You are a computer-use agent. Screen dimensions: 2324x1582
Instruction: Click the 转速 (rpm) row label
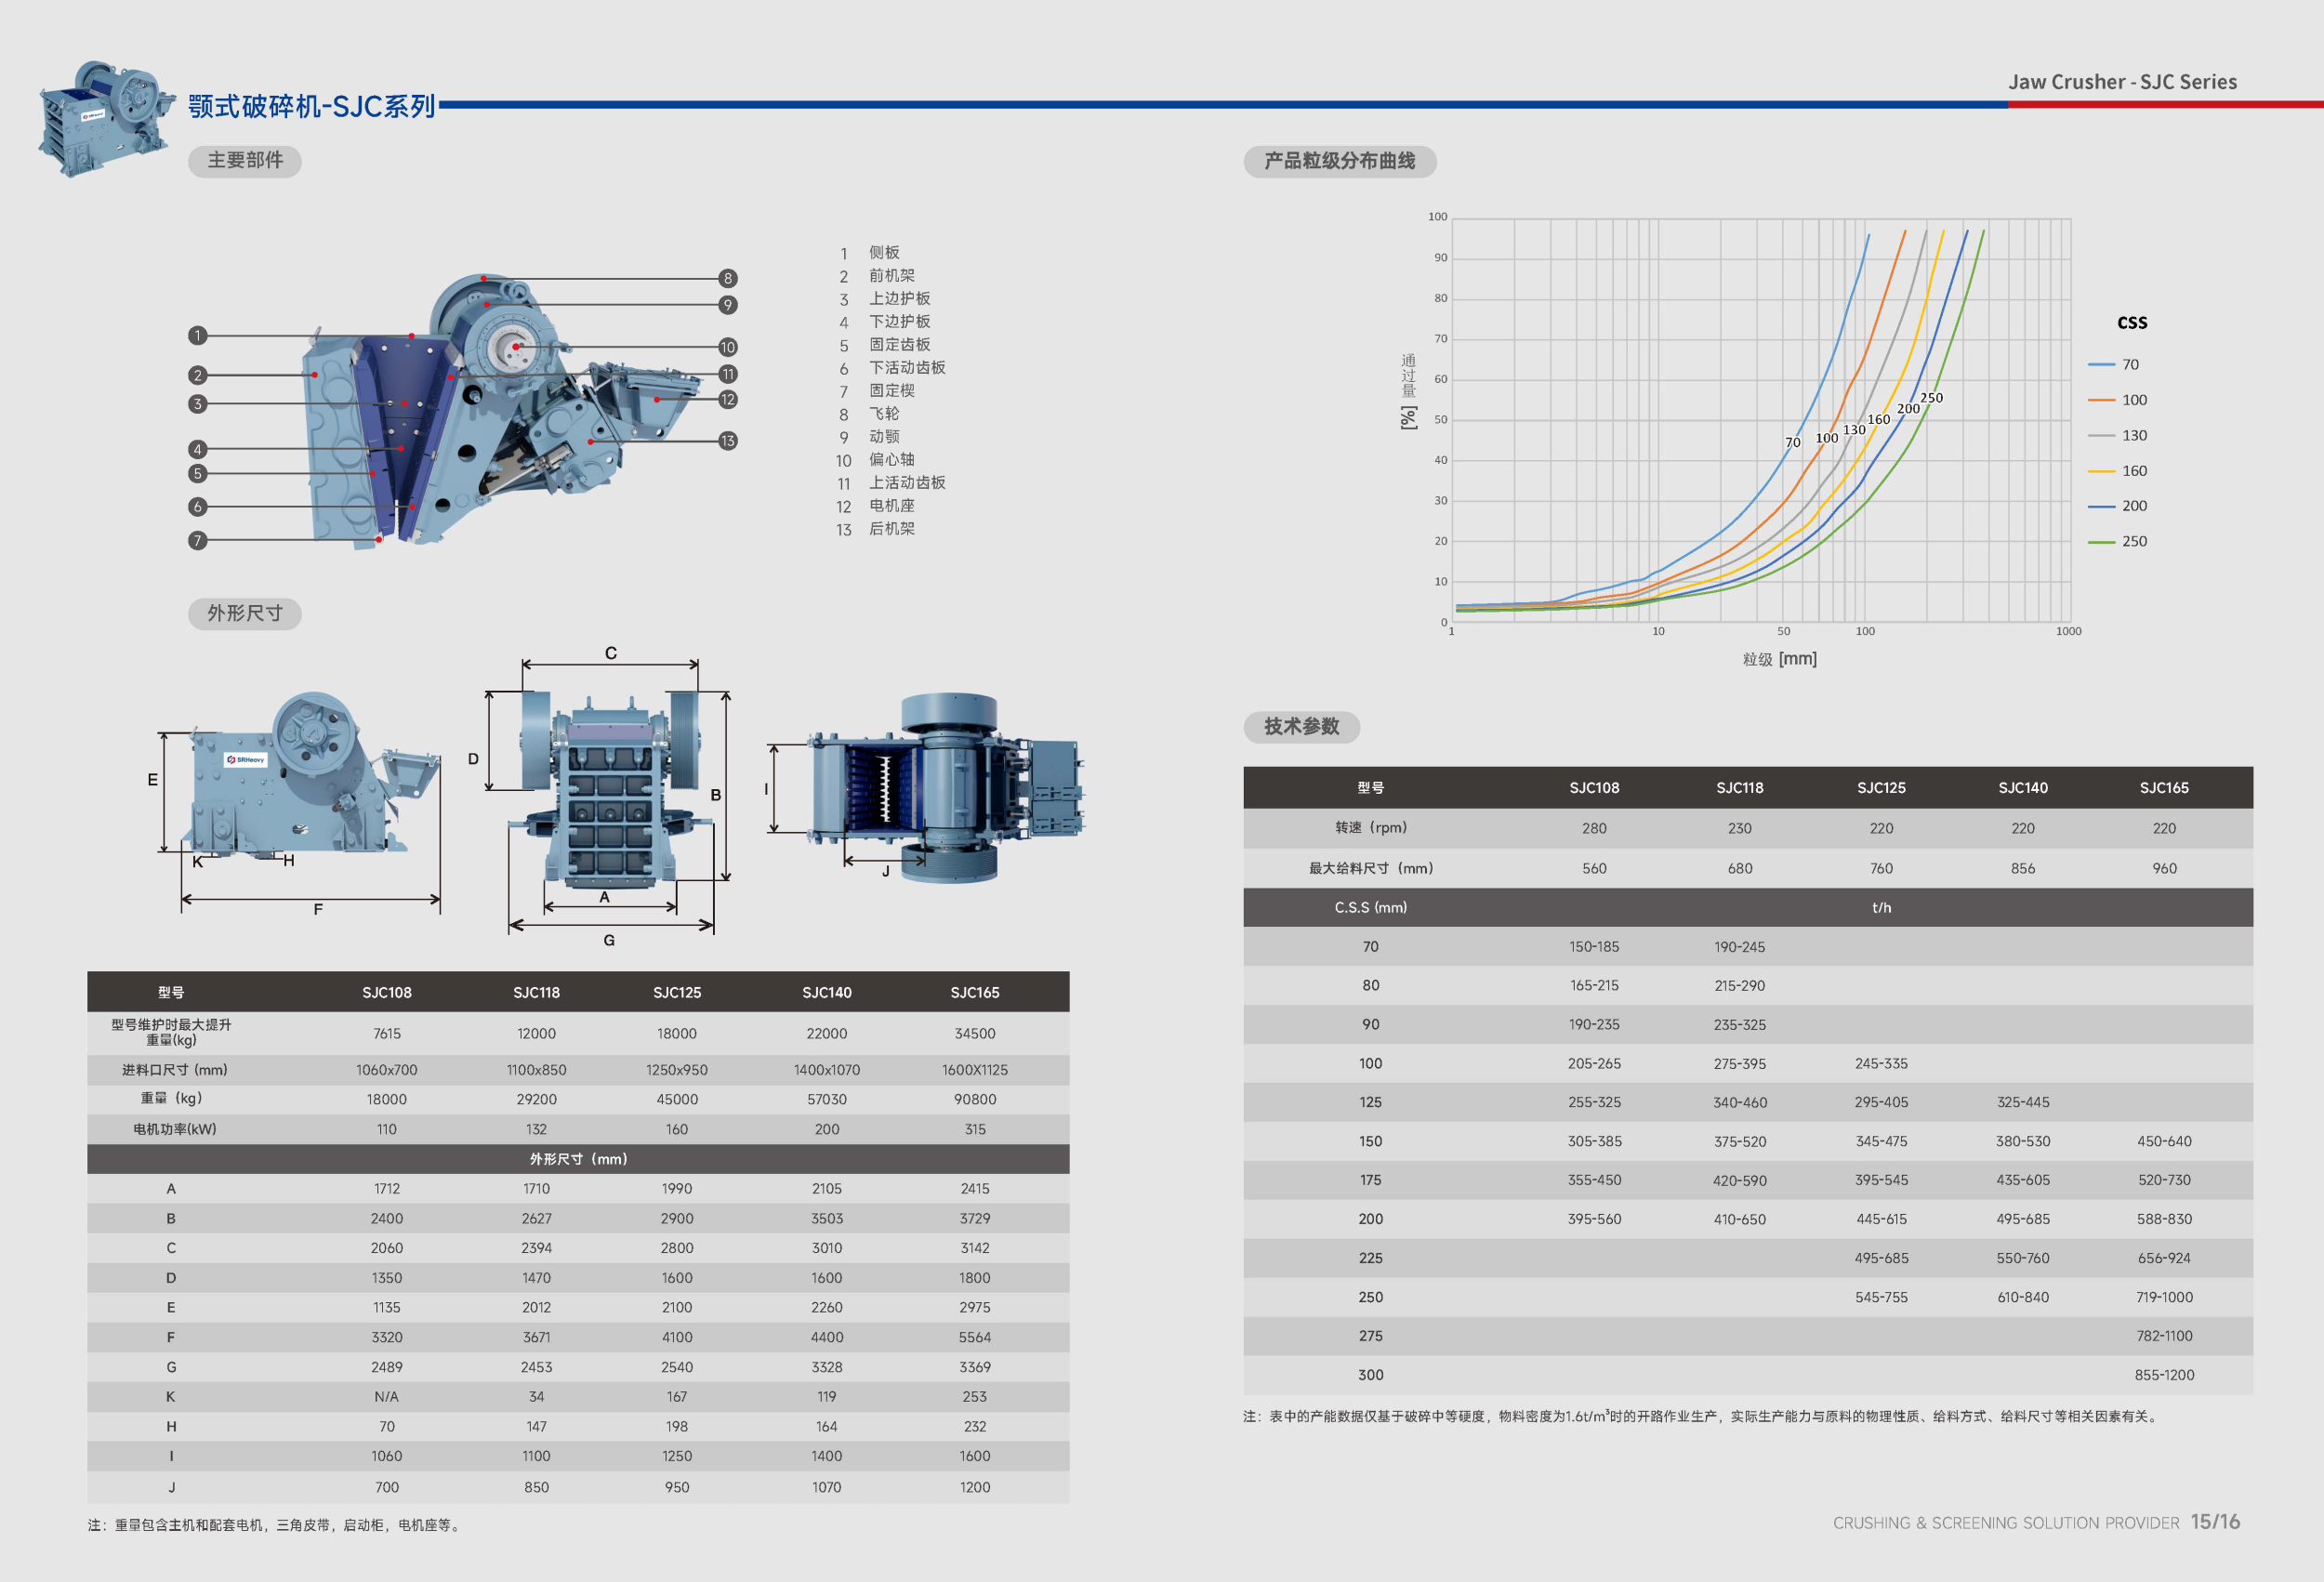point(1371,827)
